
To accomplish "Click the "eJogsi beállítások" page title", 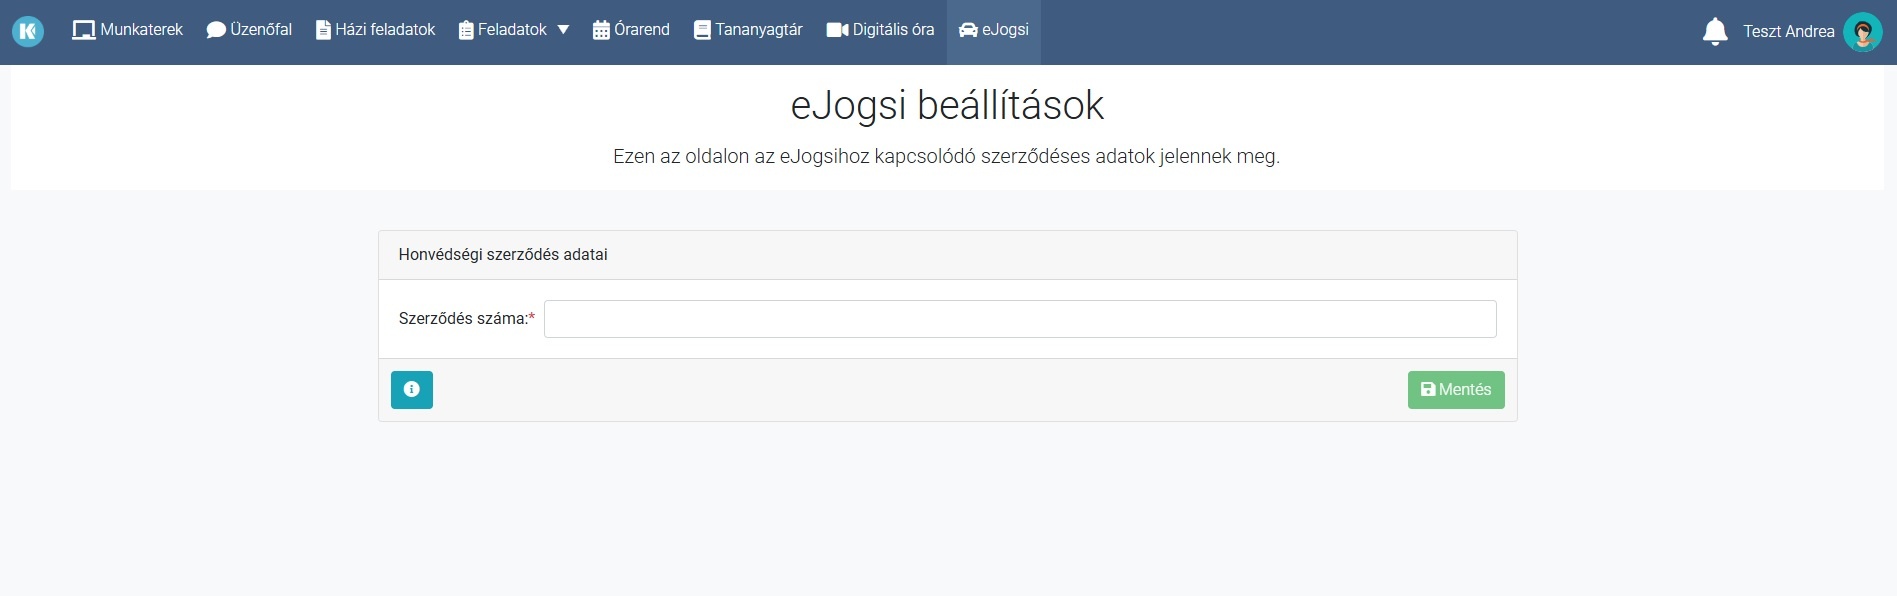I will pyautogui.click(x=947, y=106).
